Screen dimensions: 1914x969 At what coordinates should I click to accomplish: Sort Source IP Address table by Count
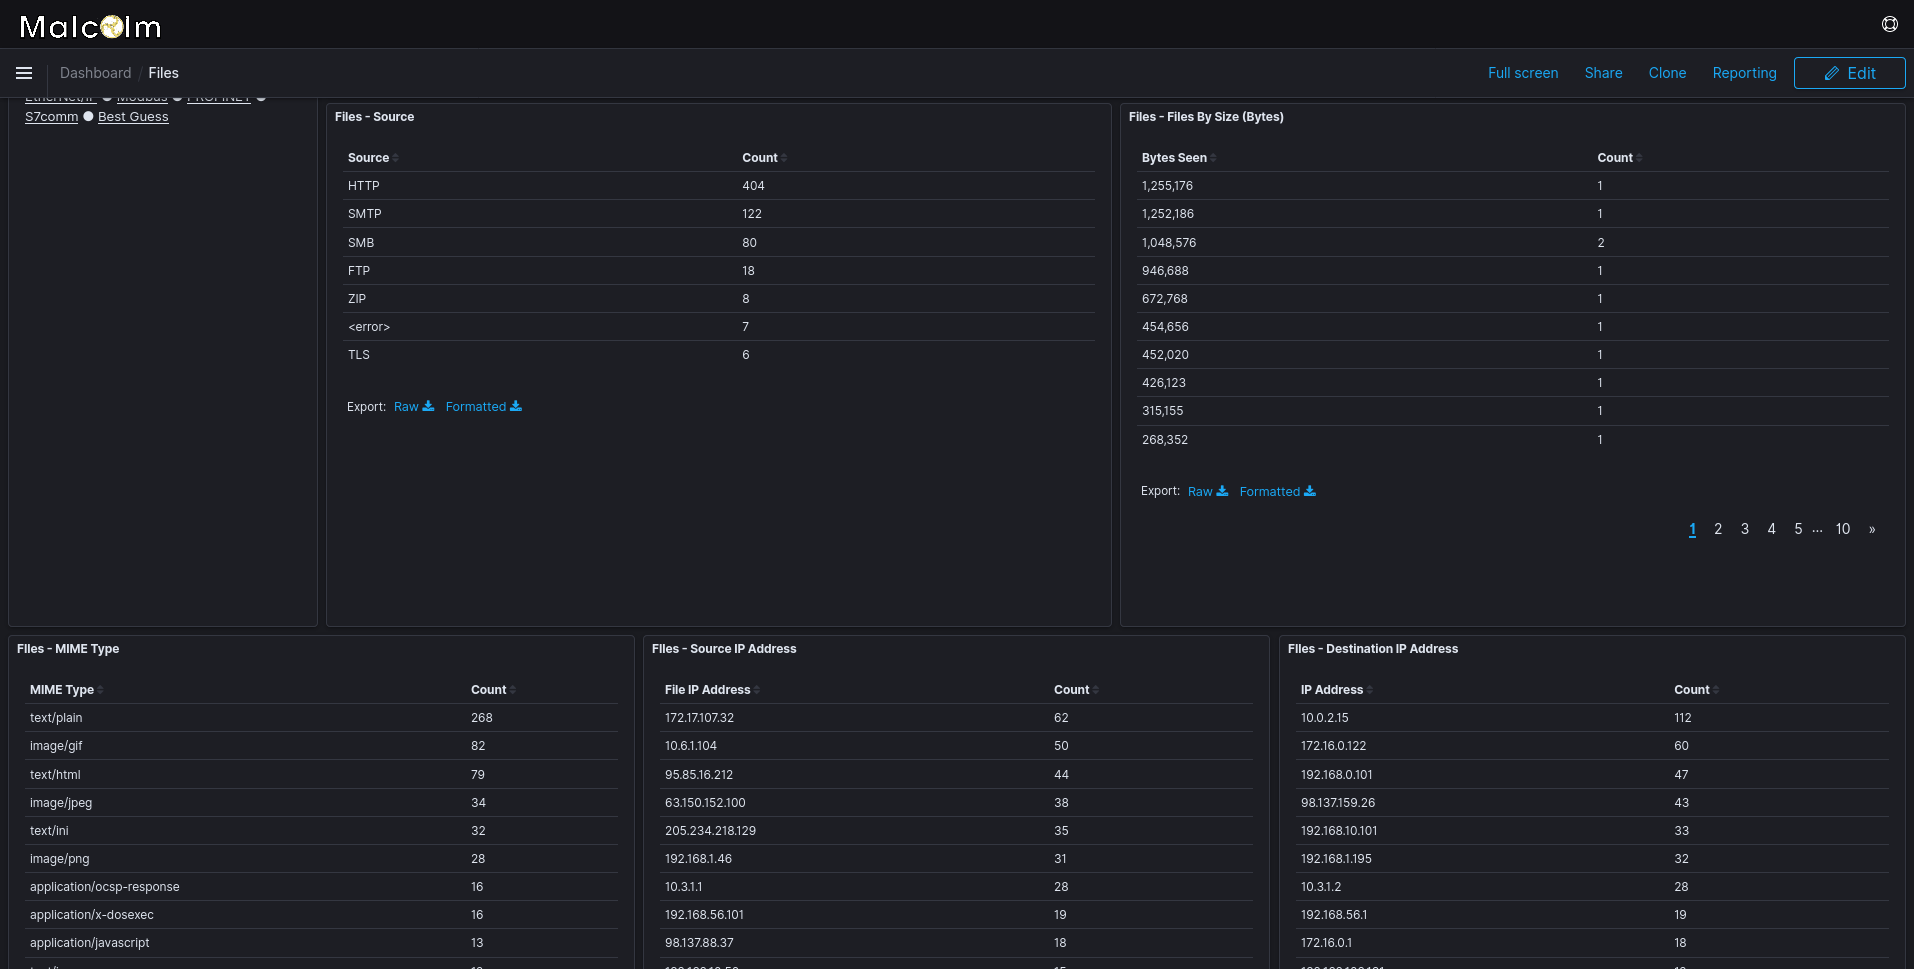pos(1076,690)
